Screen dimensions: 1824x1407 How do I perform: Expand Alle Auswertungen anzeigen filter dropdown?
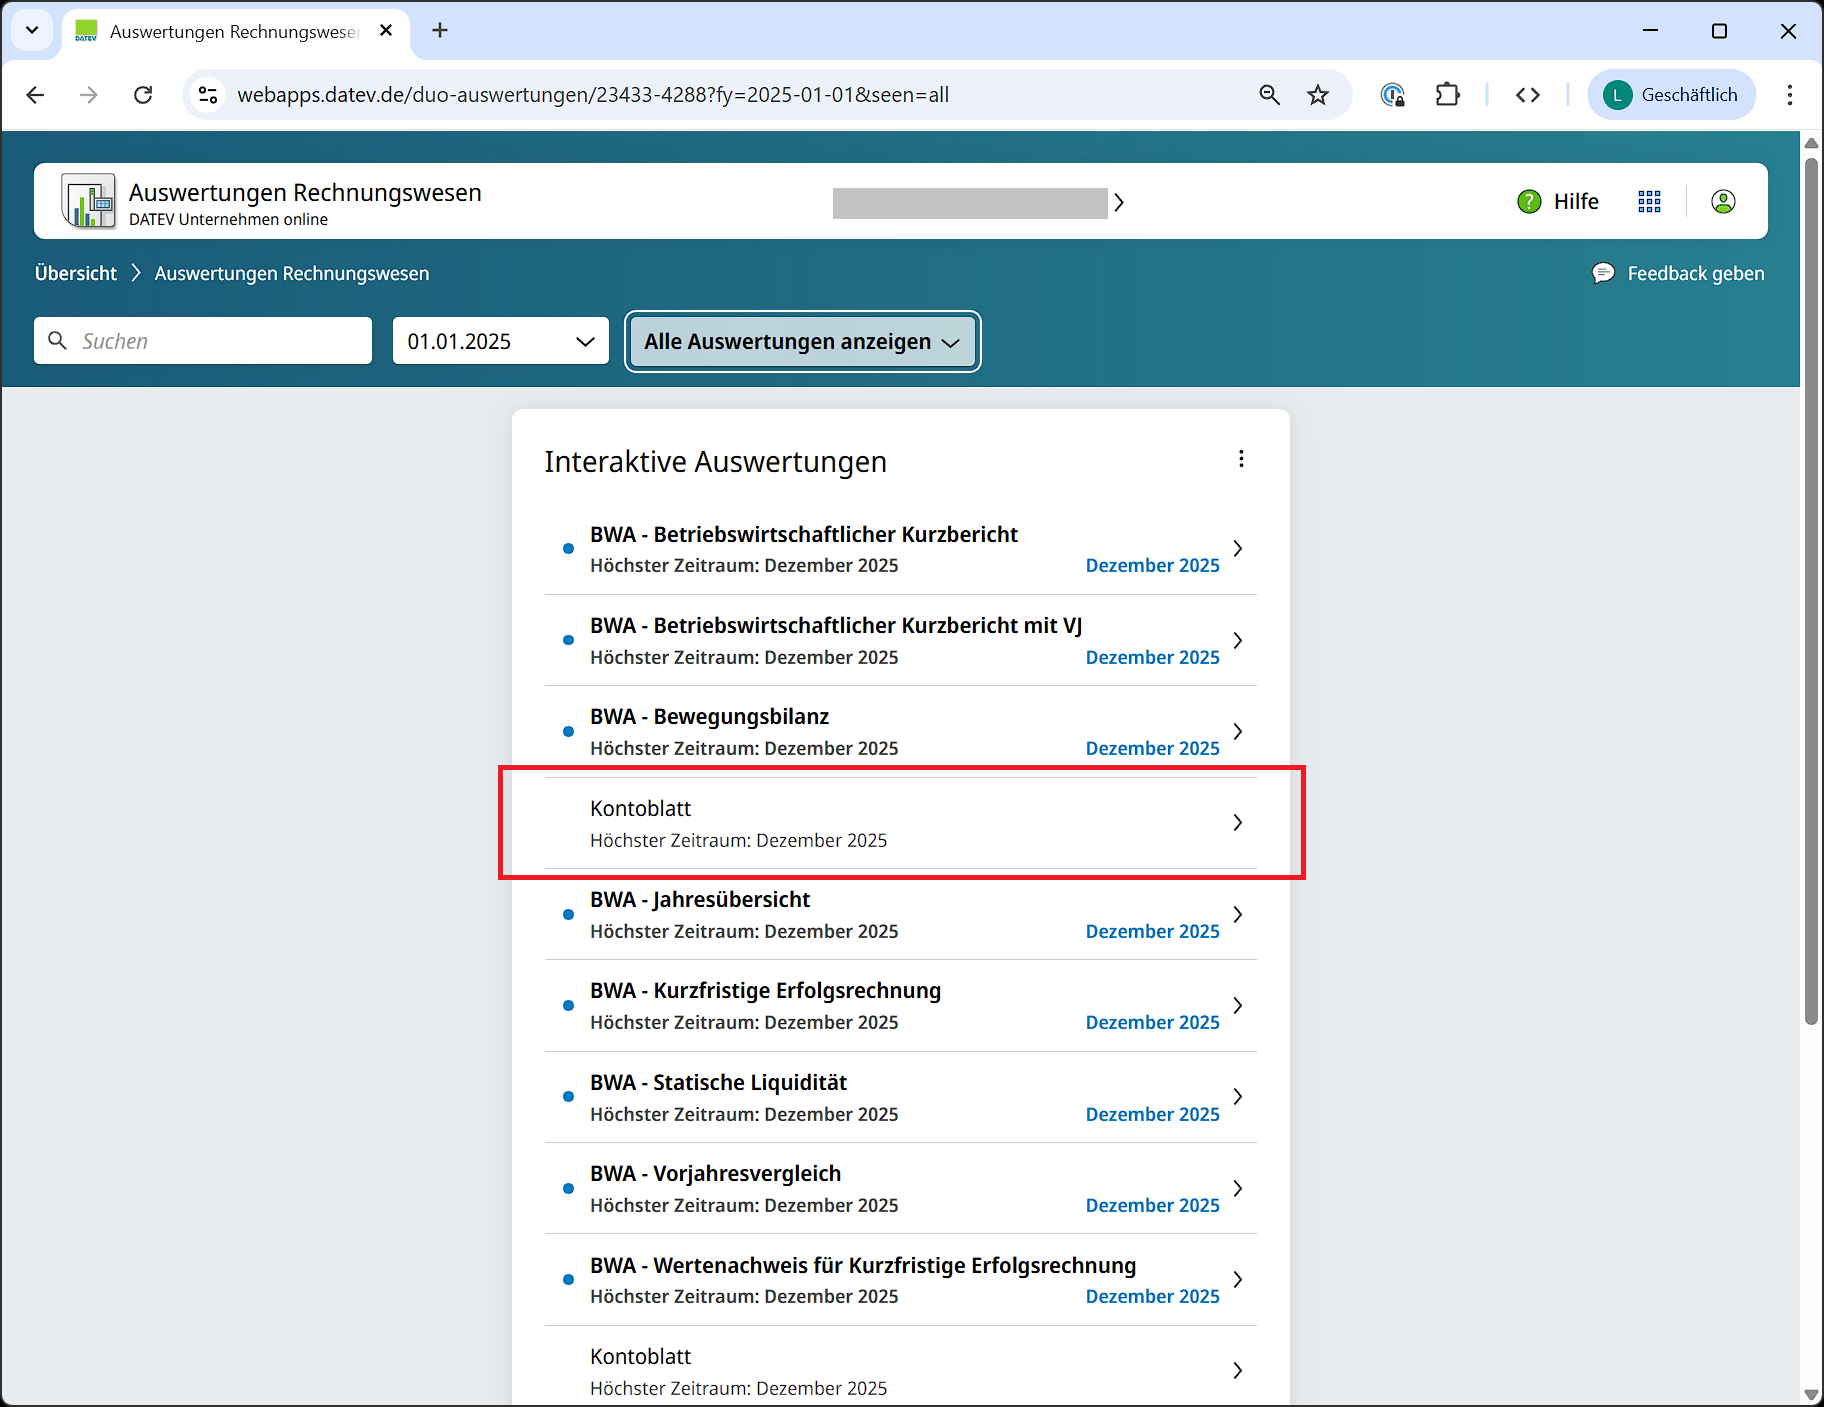click(x=802, y=341)
